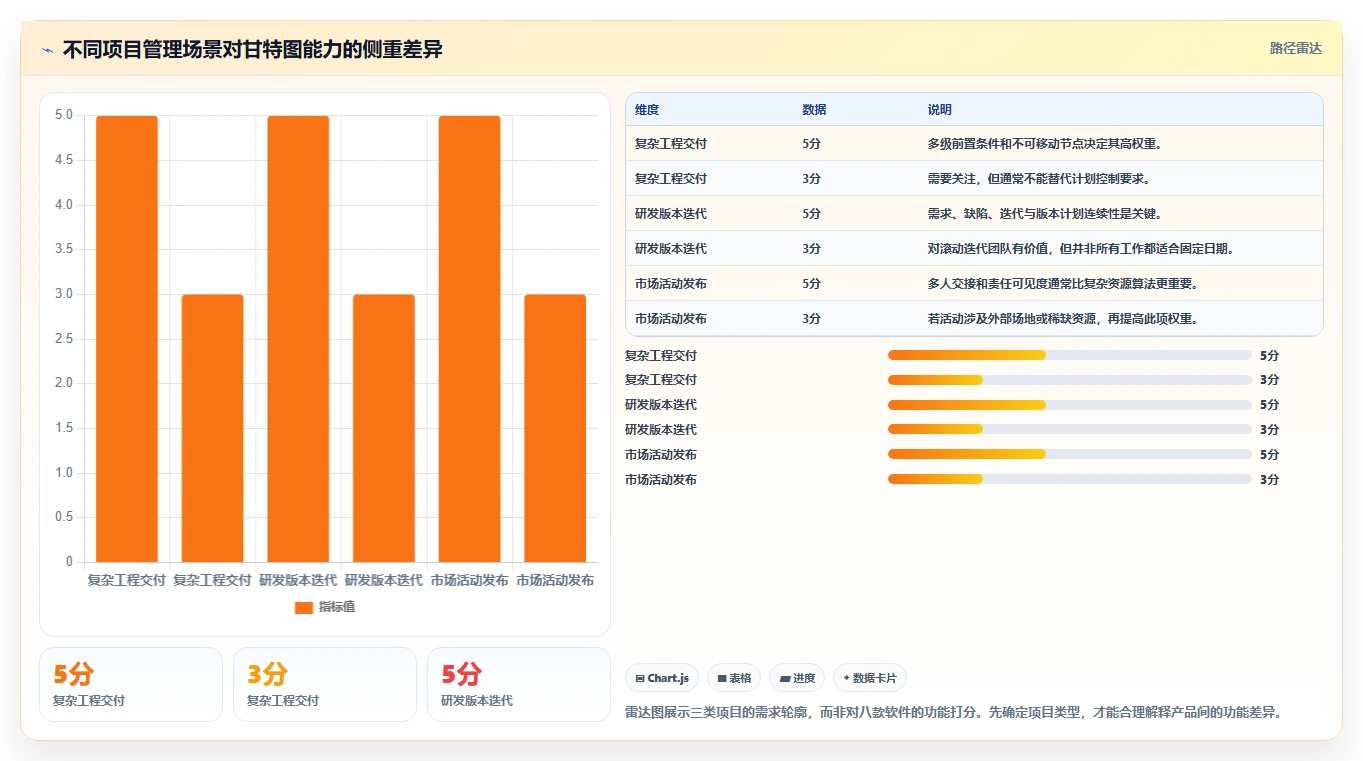Click the 3.0 chart bar for 研发版本迭代
The image size is (1363, 761).
(384, 428)
